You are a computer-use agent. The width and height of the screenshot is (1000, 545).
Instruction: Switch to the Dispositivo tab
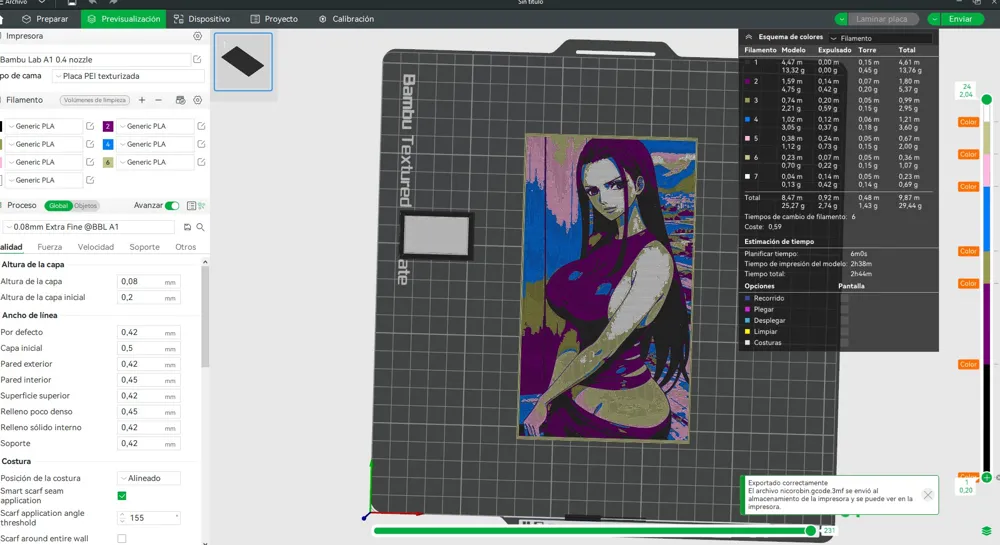point(202,19)
